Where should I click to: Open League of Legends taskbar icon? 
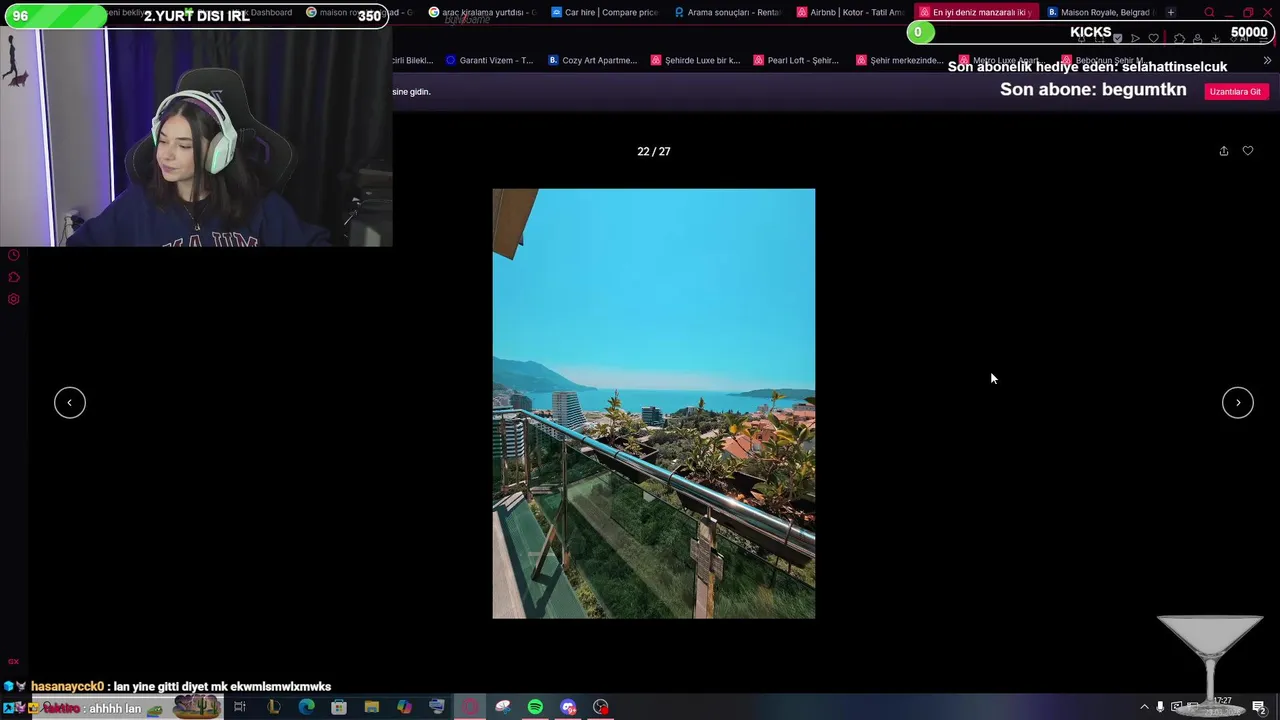click(273, 707)
